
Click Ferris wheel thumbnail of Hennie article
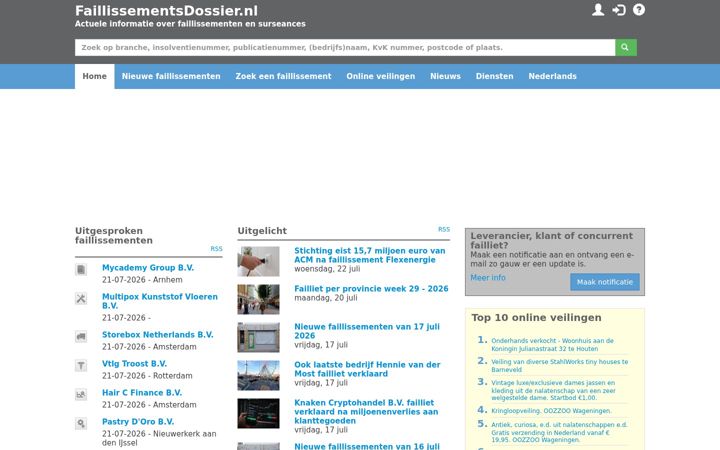click(259, 376)
